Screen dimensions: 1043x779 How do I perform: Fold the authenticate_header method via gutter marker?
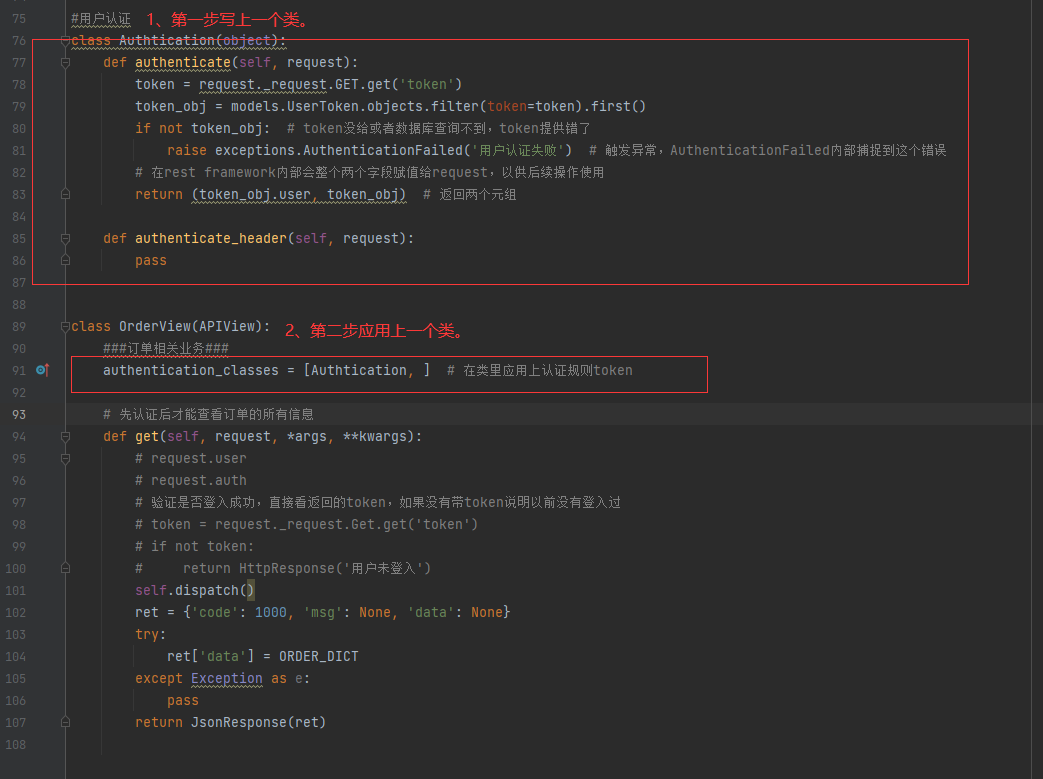[66, 238]
